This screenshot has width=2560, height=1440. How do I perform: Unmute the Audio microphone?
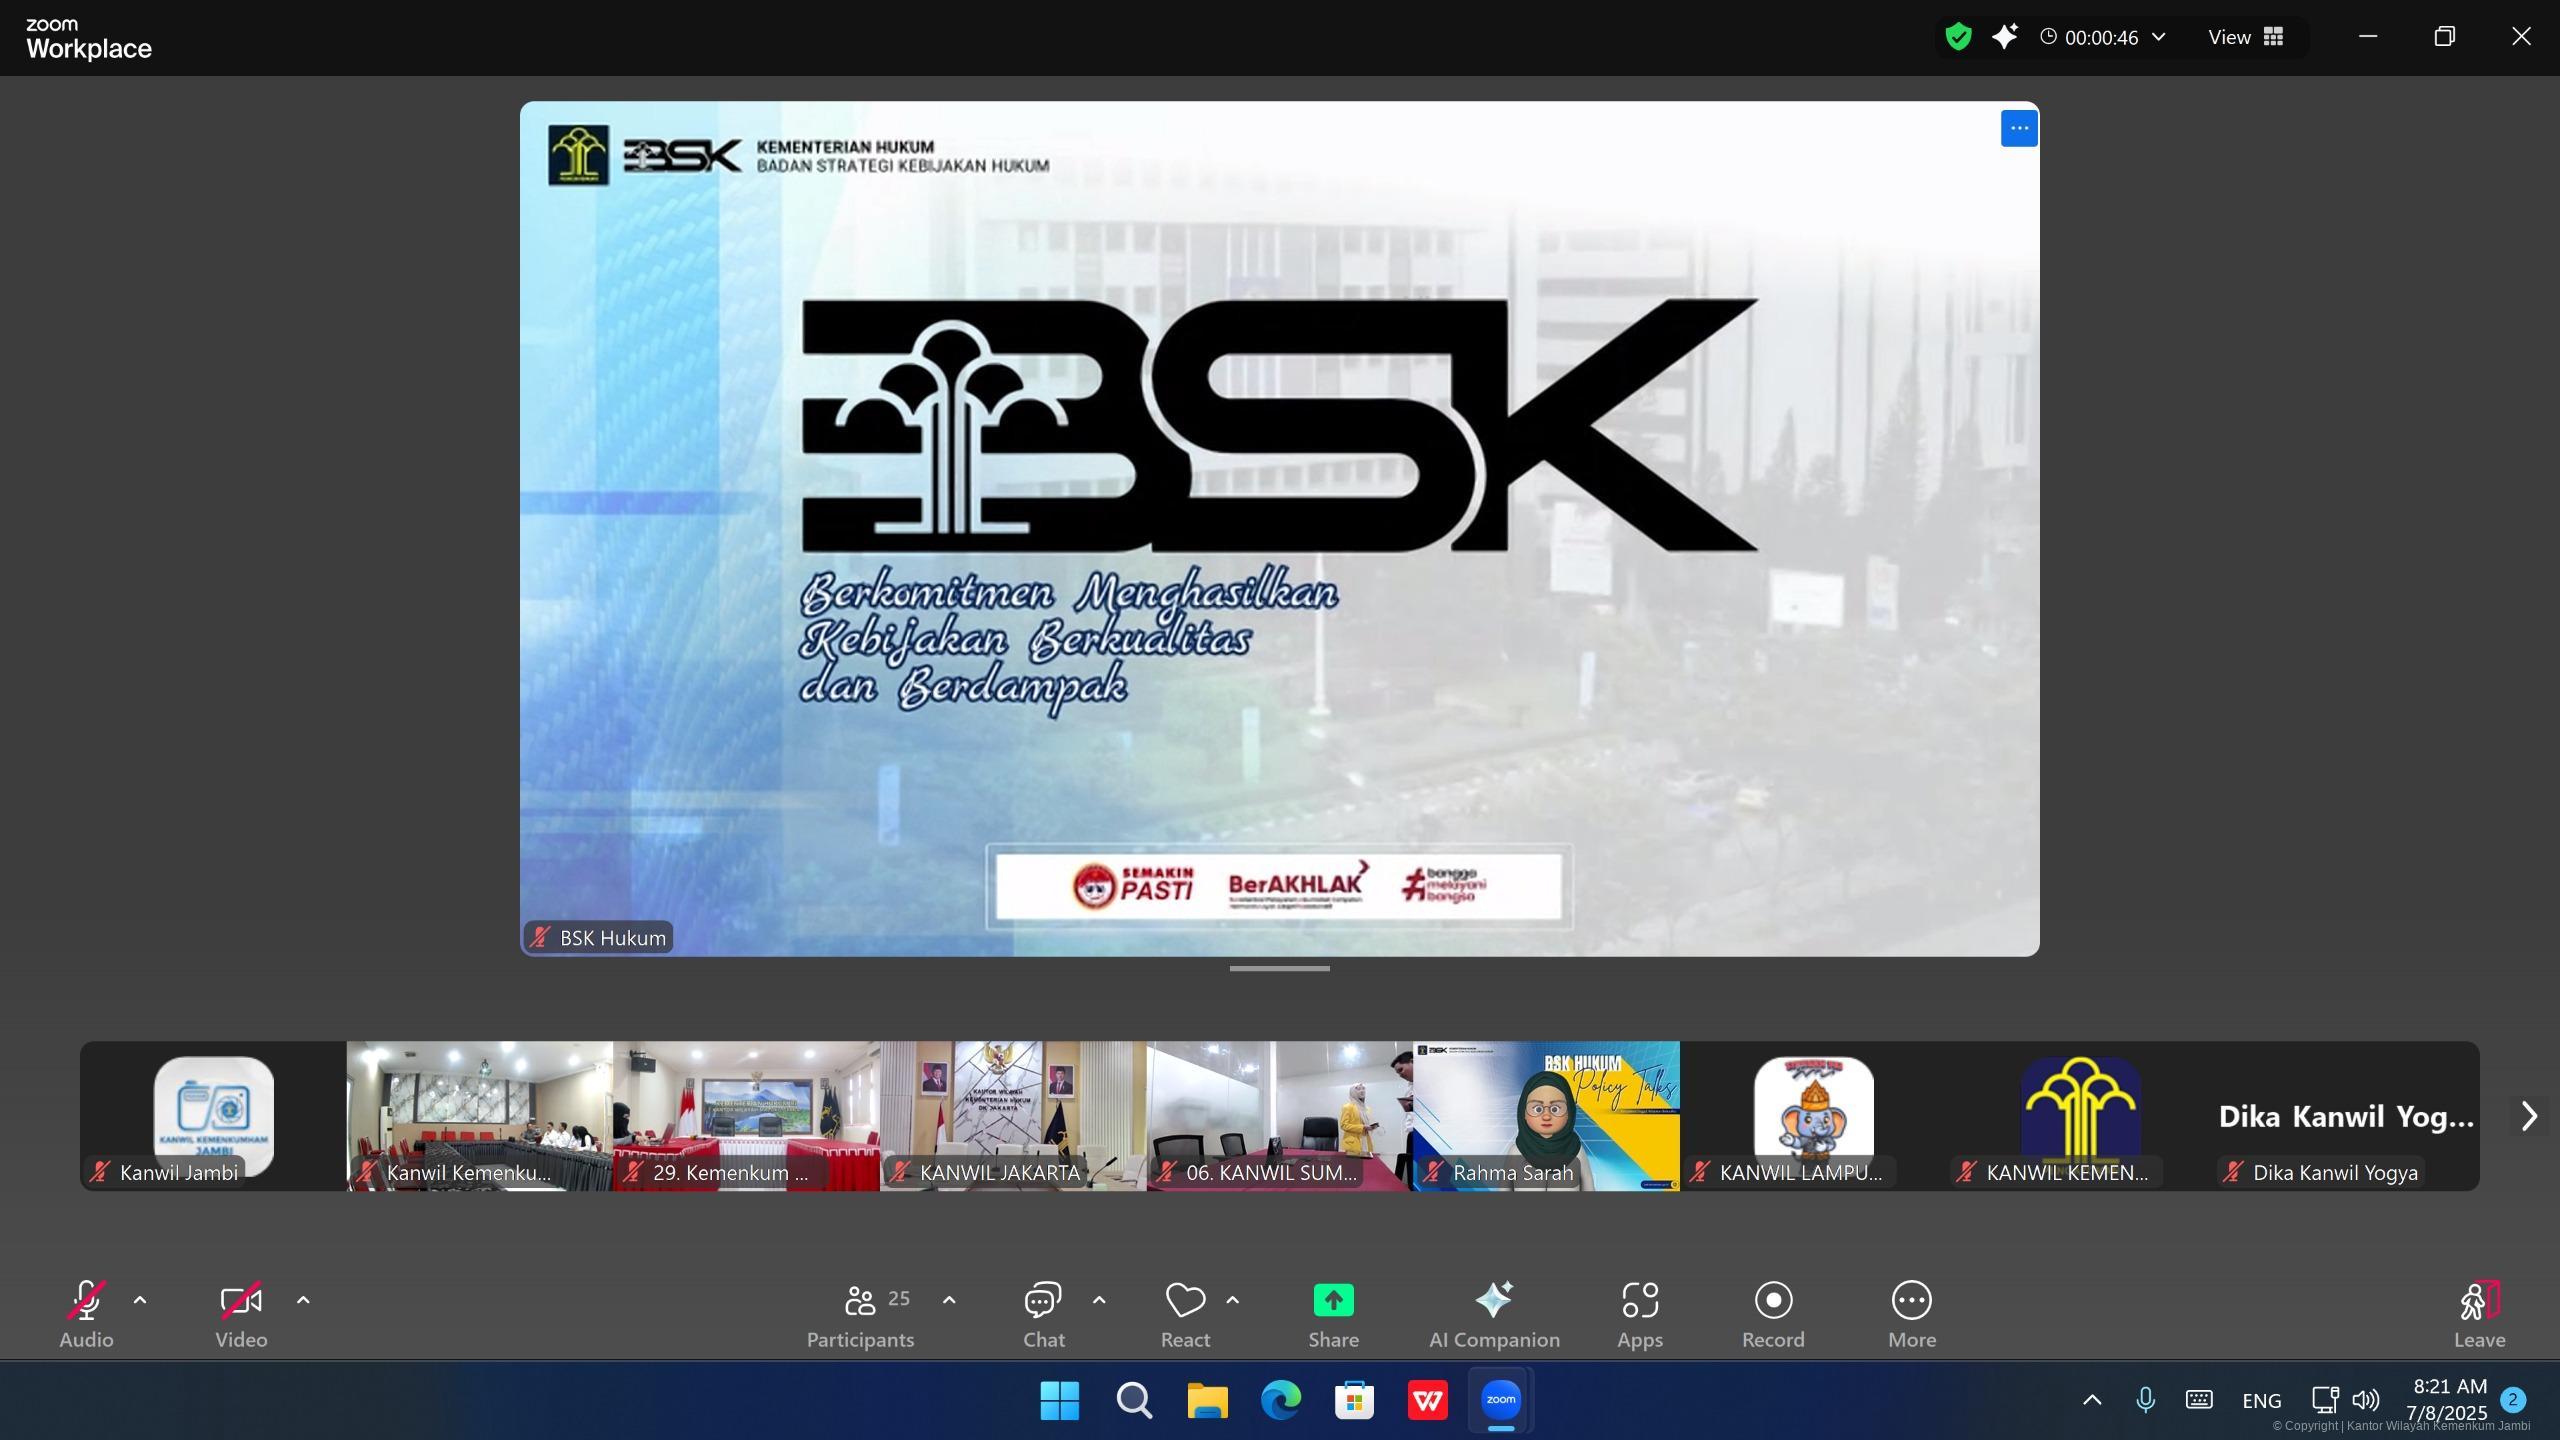pos(86,1315)
